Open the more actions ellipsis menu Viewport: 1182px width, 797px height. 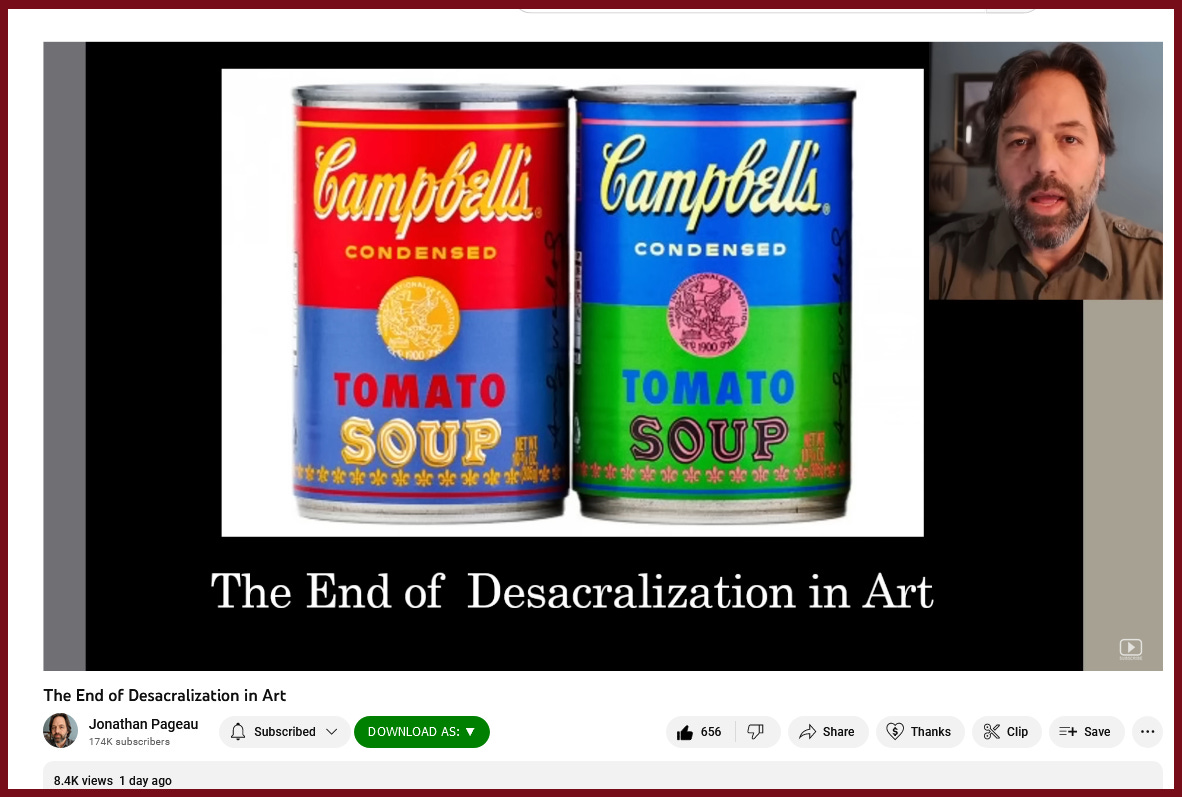[x=1147, y=731]
